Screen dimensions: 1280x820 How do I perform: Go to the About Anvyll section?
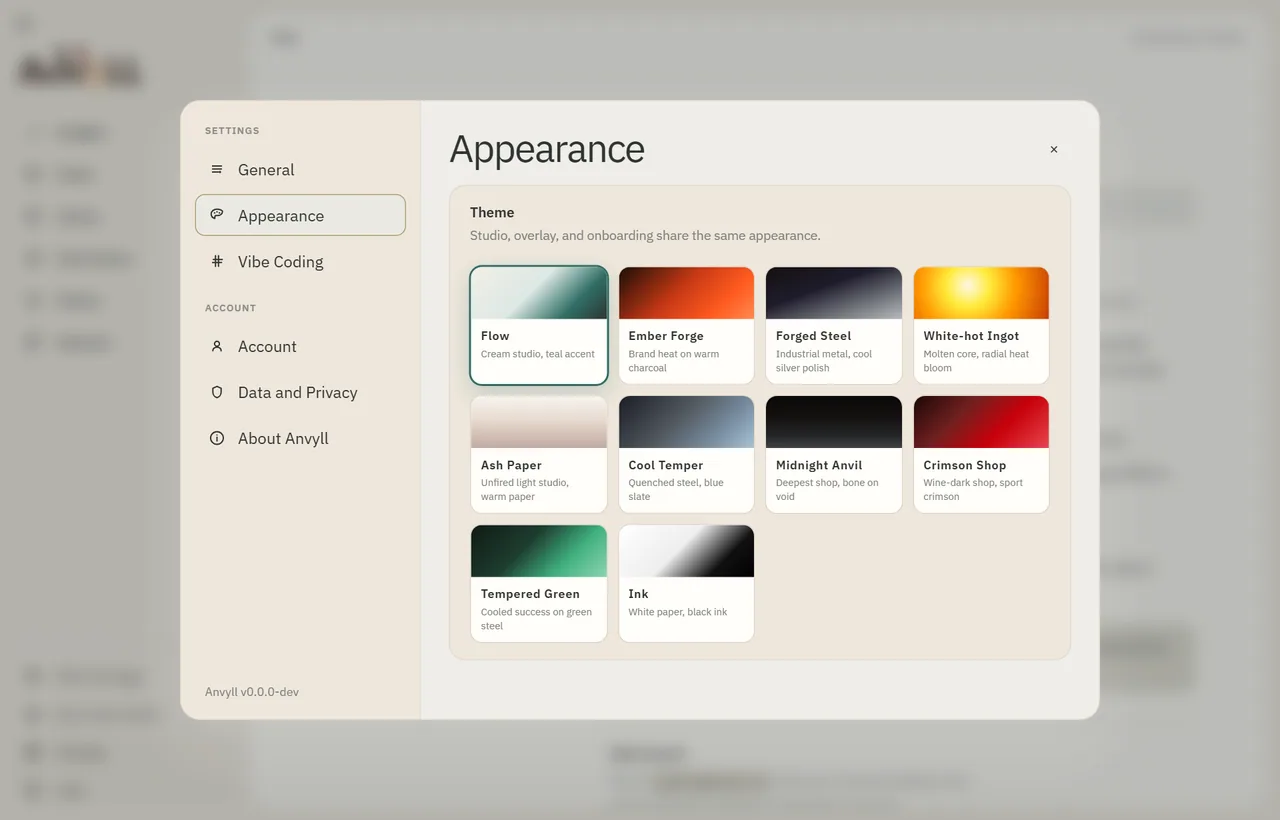click(x=300, y=438)
